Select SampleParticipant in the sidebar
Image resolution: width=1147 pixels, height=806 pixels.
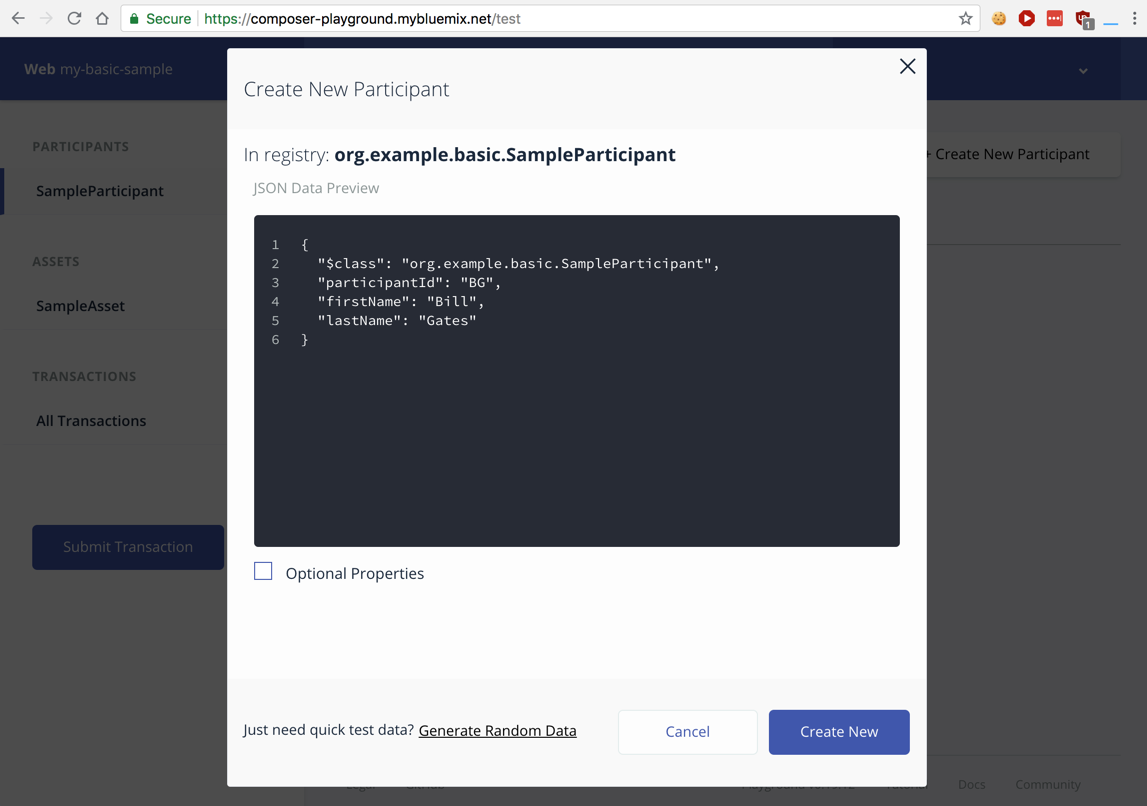tap(100, 191)
